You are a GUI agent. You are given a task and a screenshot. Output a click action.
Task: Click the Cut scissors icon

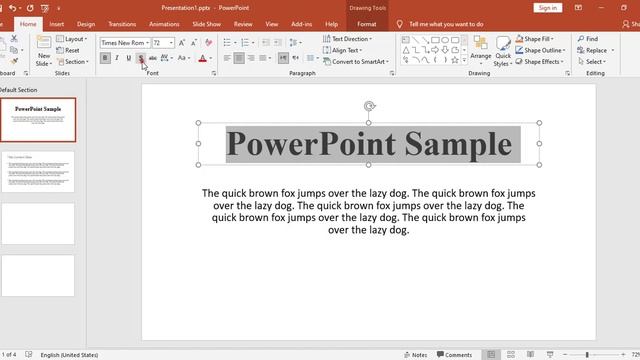14,38
